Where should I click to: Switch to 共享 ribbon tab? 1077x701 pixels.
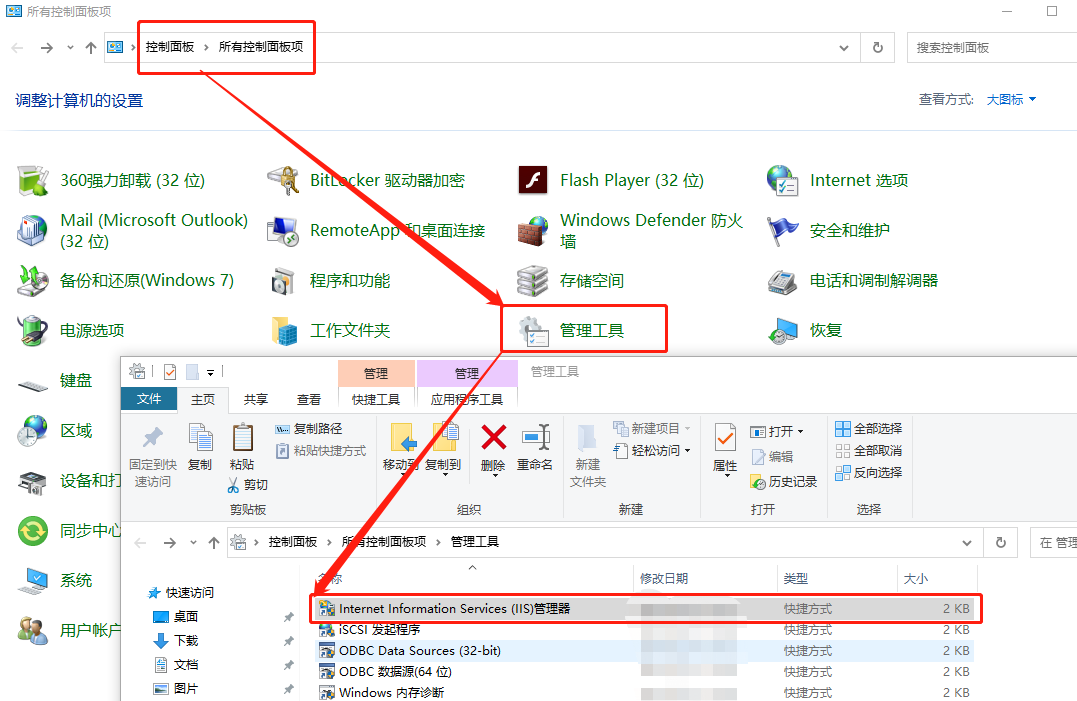click(x=256, y=399)
